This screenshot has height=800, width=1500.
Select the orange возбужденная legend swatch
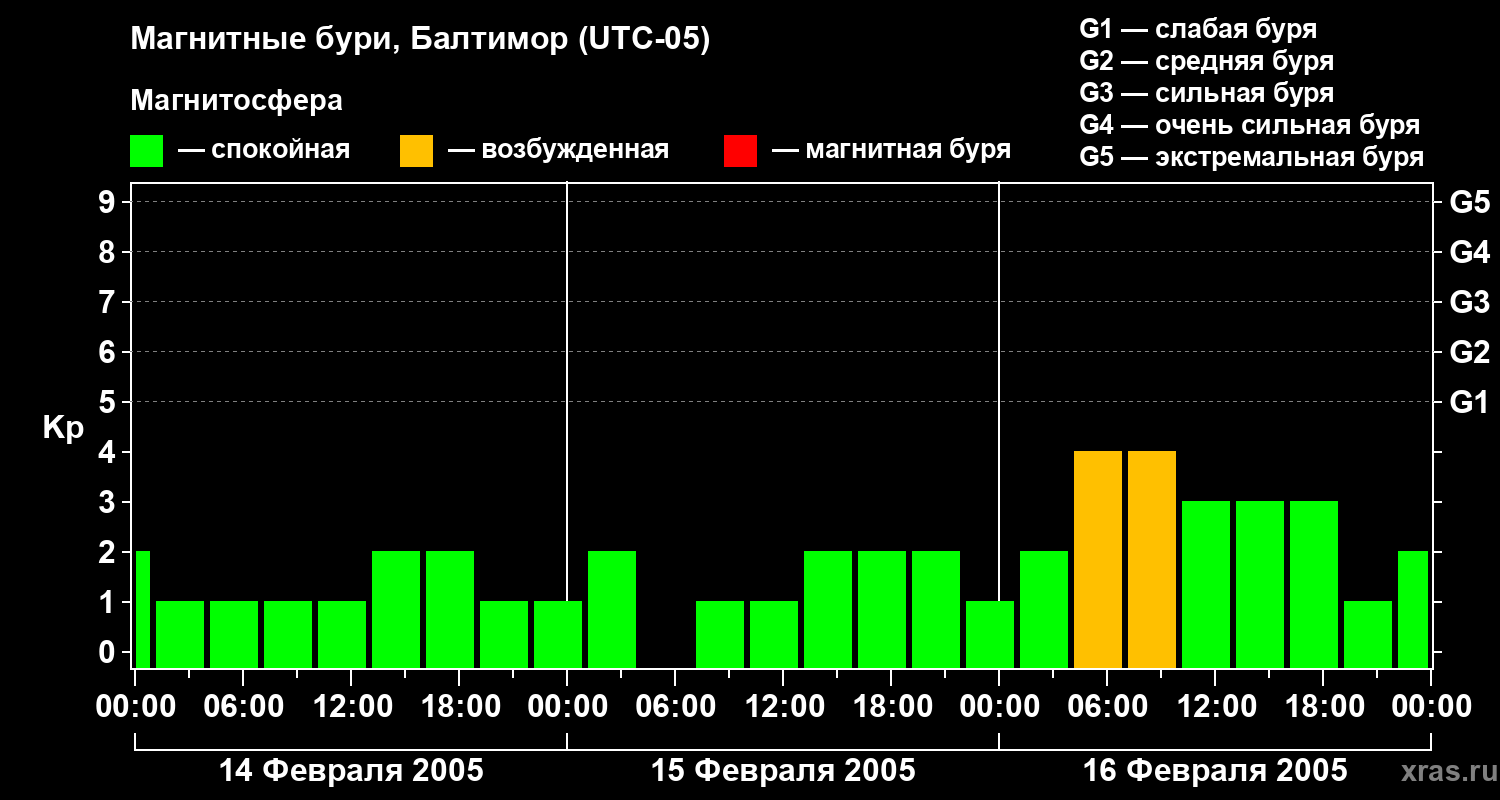pyautogui.click(x=416, y=151)
